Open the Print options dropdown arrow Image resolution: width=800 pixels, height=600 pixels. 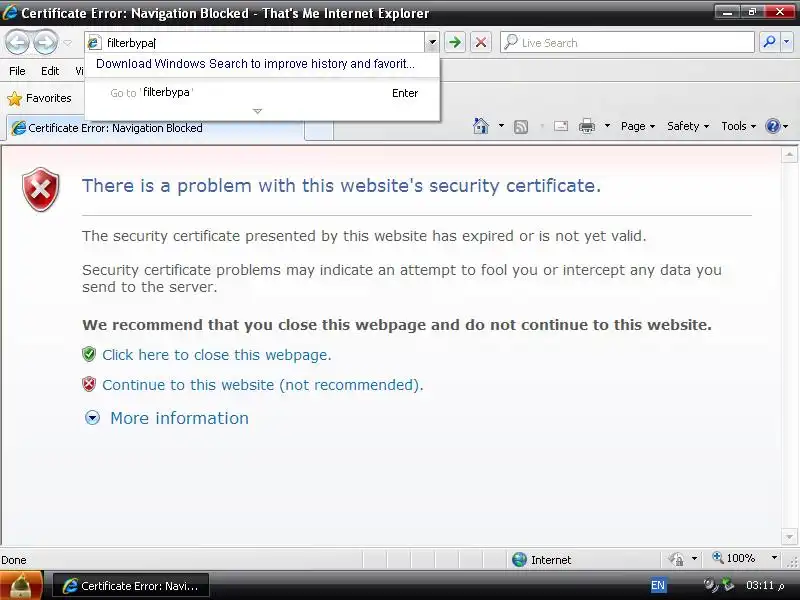tap(607, 126)
